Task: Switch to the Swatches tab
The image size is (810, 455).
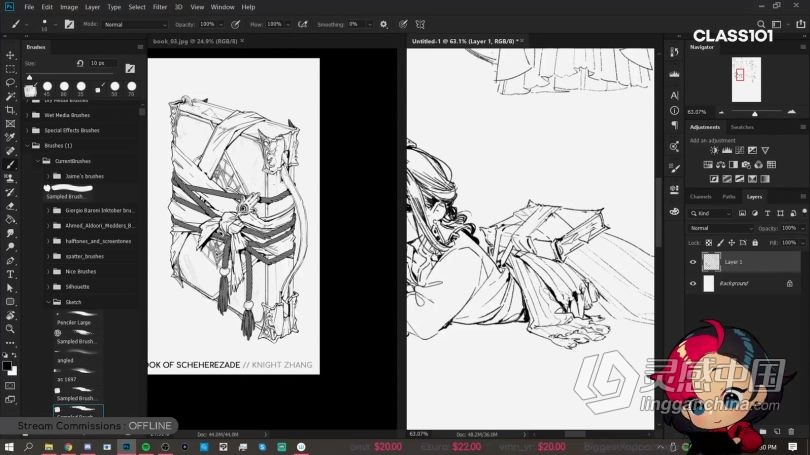Action: (x=742, y=127)
